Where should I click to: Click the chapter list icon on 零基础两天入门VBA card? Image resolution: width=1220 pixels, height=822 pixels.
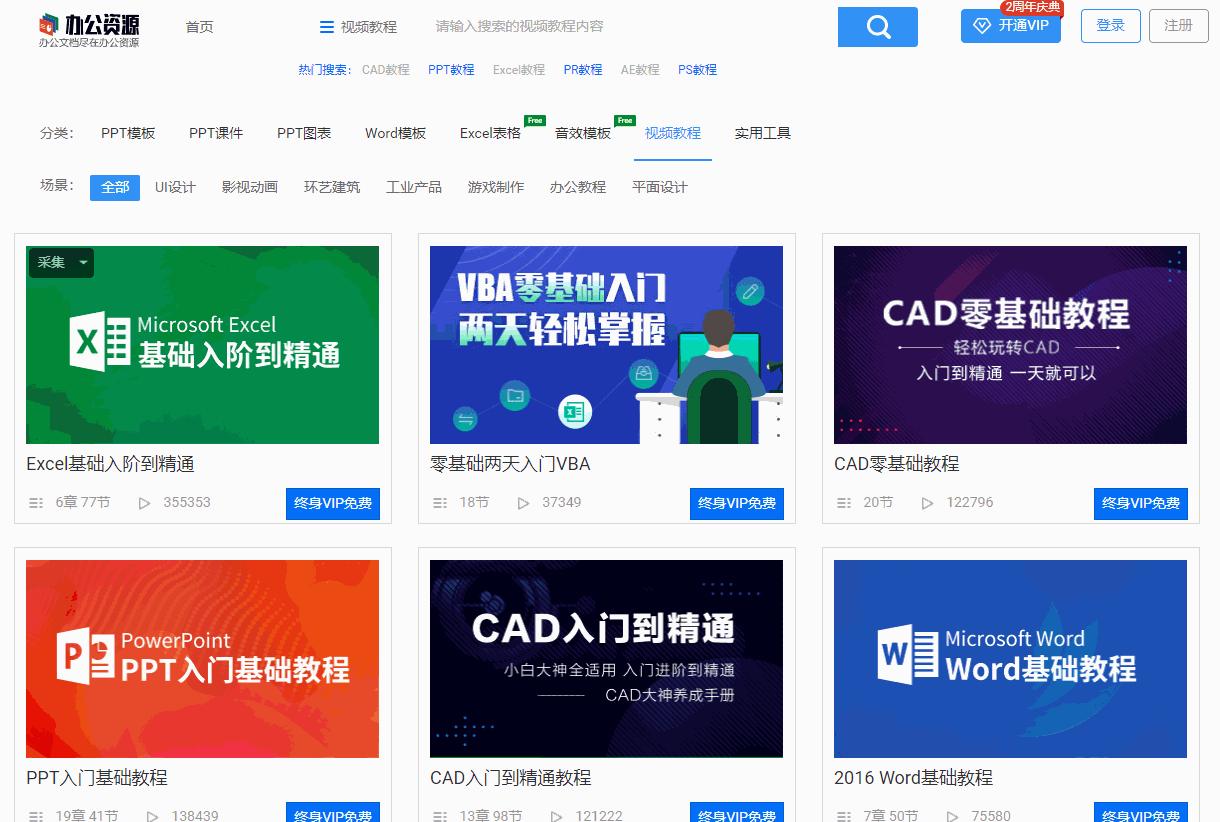pyautogui.click(x=440, y=503)
